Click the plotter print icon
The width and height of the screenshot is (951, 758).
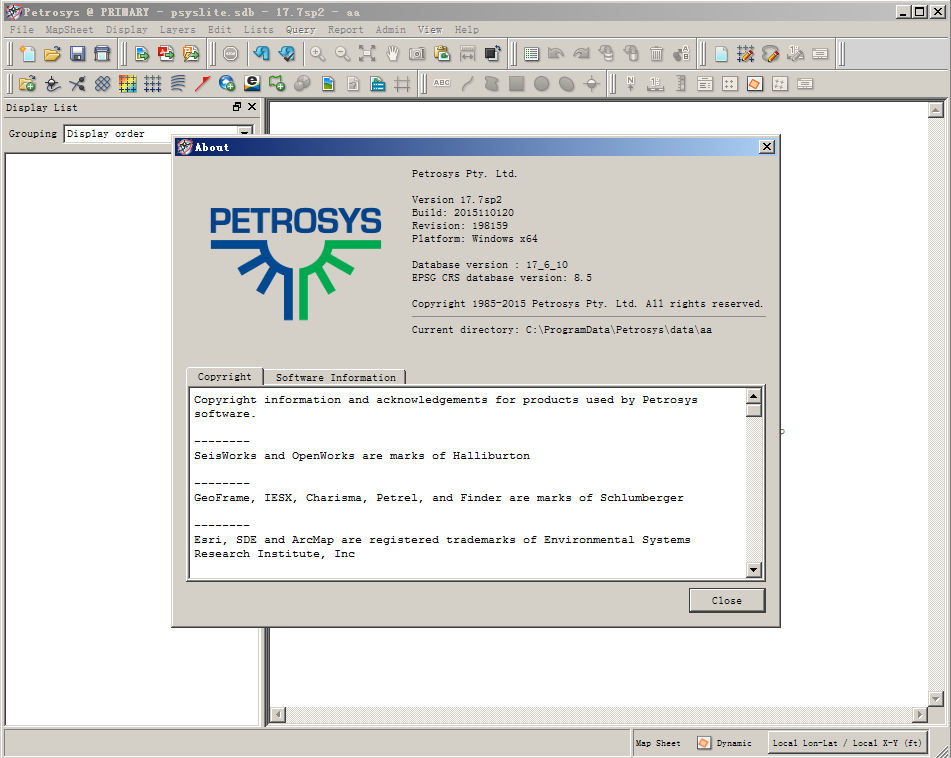pyautogui.click(x=102, y=54)
